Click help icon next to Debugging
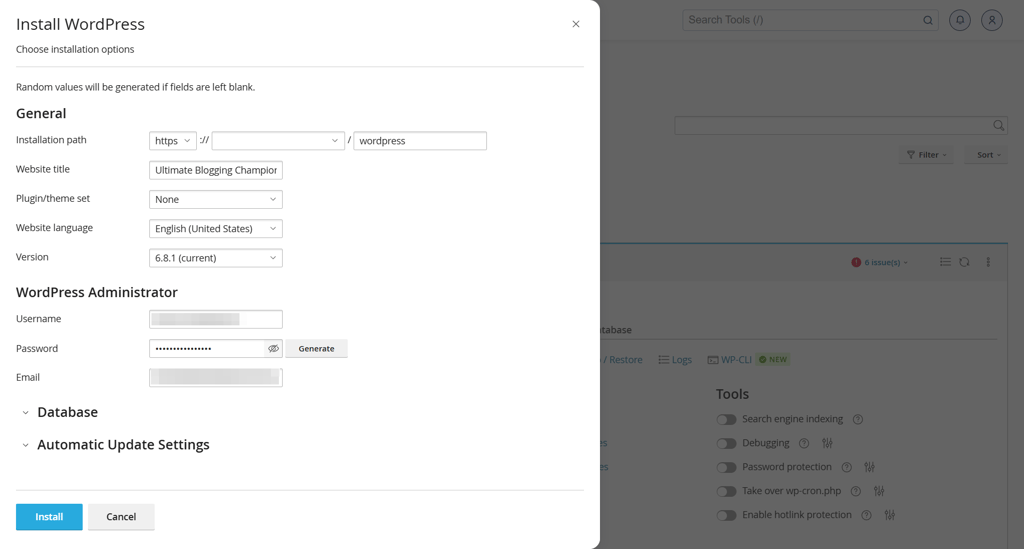This screenshot has width=1024, height=549. pos(805,443)
